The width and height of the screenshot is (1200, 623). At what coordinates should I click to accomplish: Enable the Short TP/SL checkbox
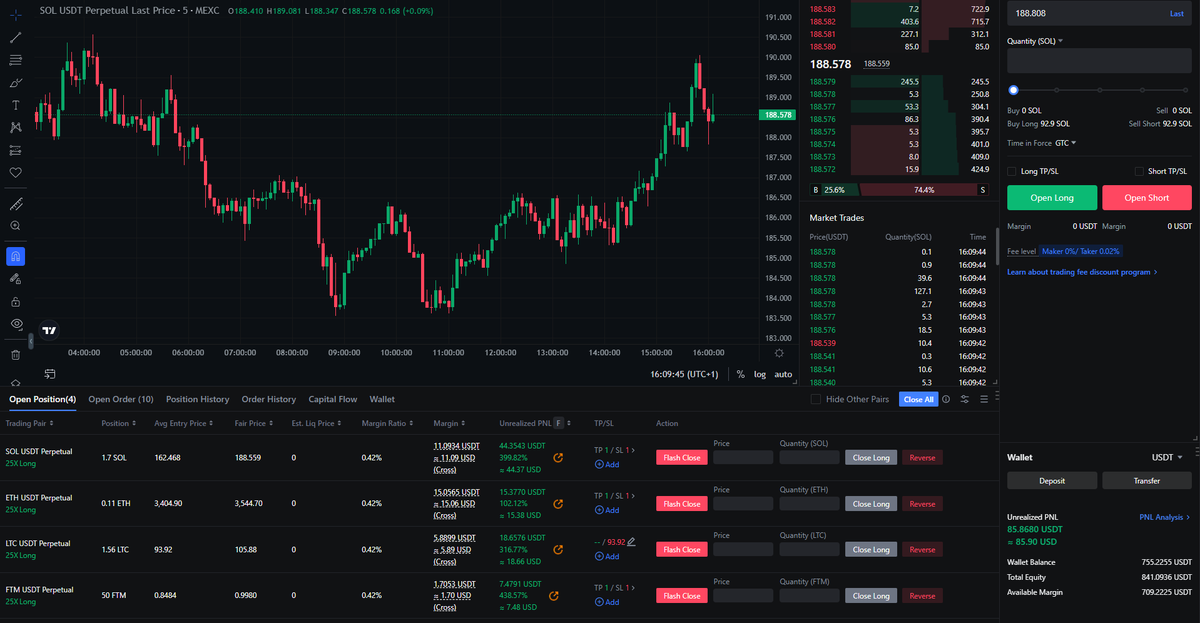pos(1140,171)
